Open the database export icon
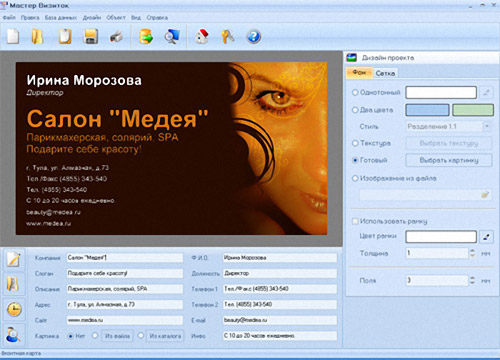500x360 pixels. tap(146, 37)
